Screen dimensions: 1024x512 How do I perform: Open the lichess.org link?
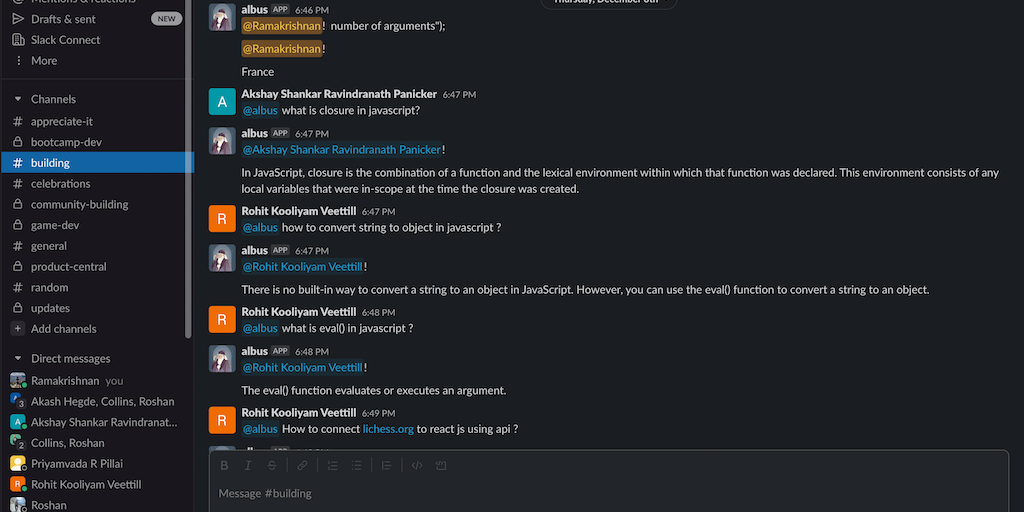388,429
